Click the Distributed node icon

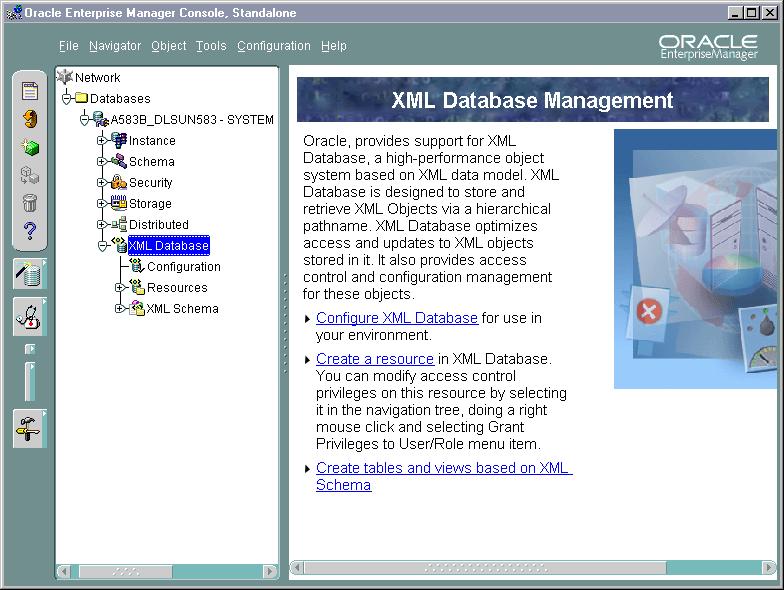tap(119, 224)
